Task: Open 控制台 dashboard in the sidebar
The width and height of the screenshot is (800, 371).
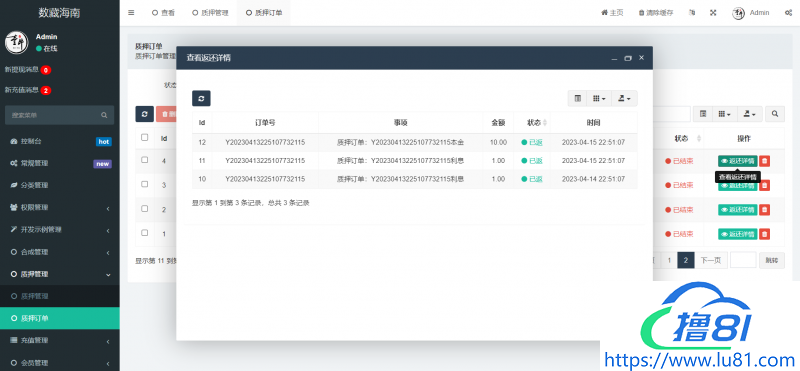Action: (60, 141)
